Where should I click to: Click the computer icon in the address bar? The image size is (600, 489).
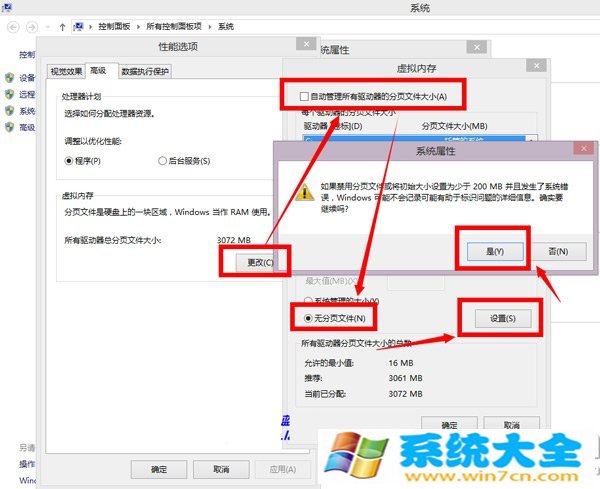pos(78,26)
